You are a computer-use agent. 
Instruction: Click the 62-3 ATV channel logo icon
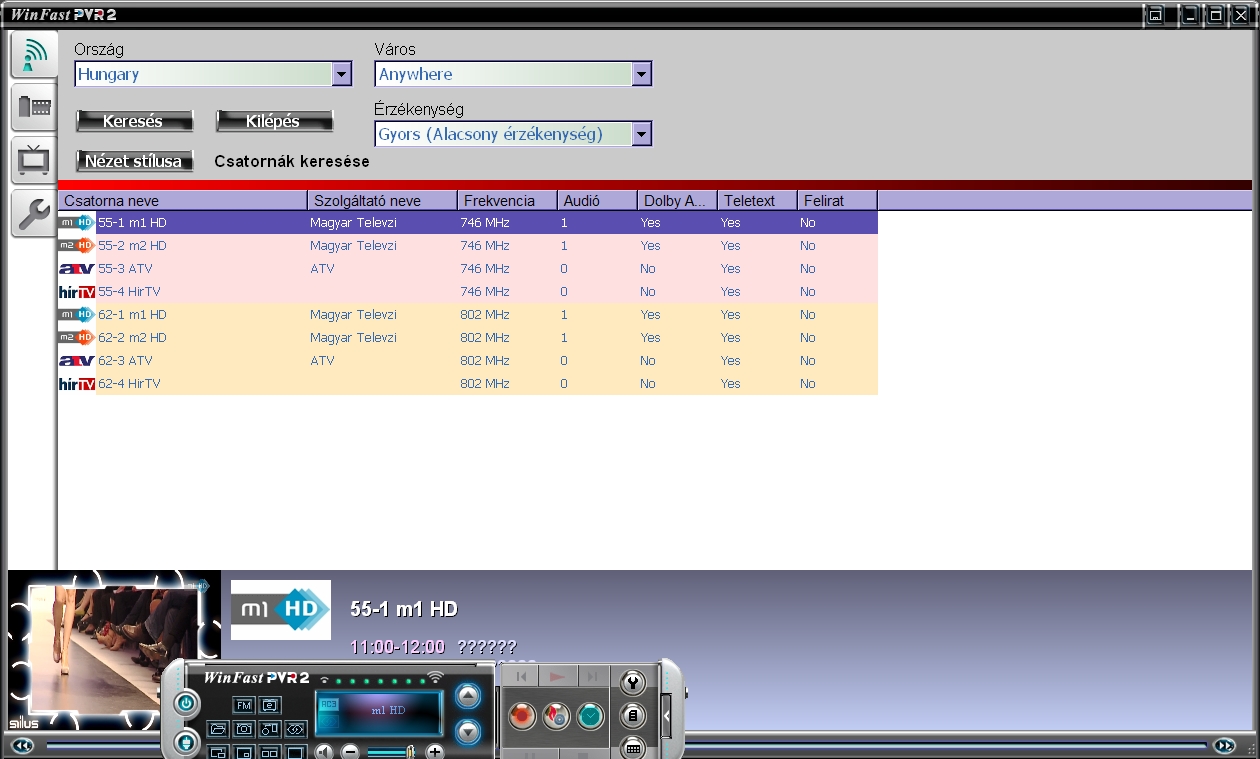(x=77, y=360)
